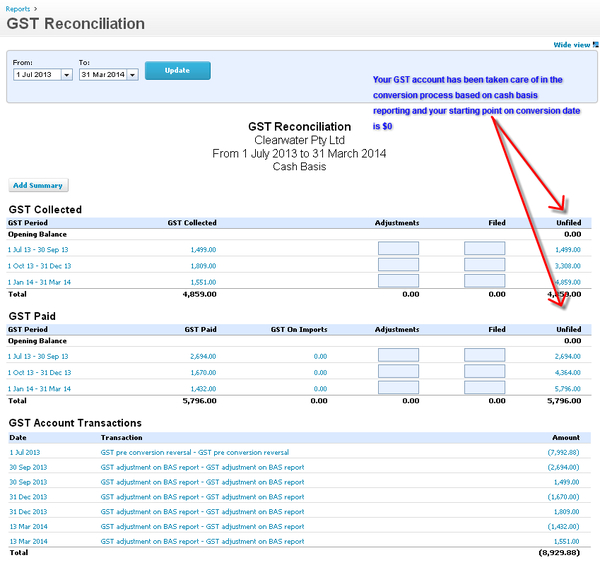Click GST Paid amount 2,694.00

point(203,356)
